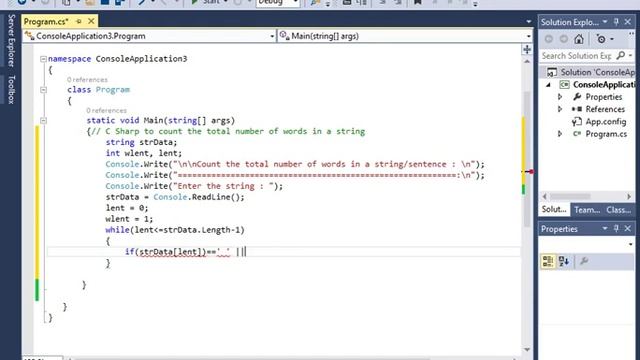The width and height of the screenshot is (640, 360).
Task: Collapse the static void Main method block
Action: tap(43, 121)
